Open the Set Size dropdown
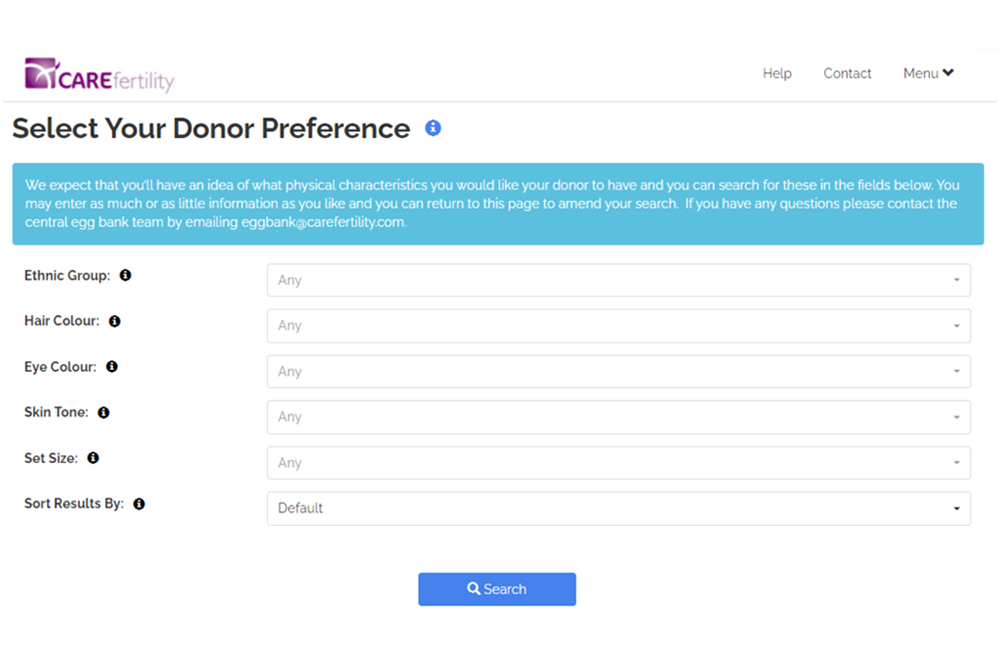Viewport: 1000px width, 667px height. coord(618,463)
